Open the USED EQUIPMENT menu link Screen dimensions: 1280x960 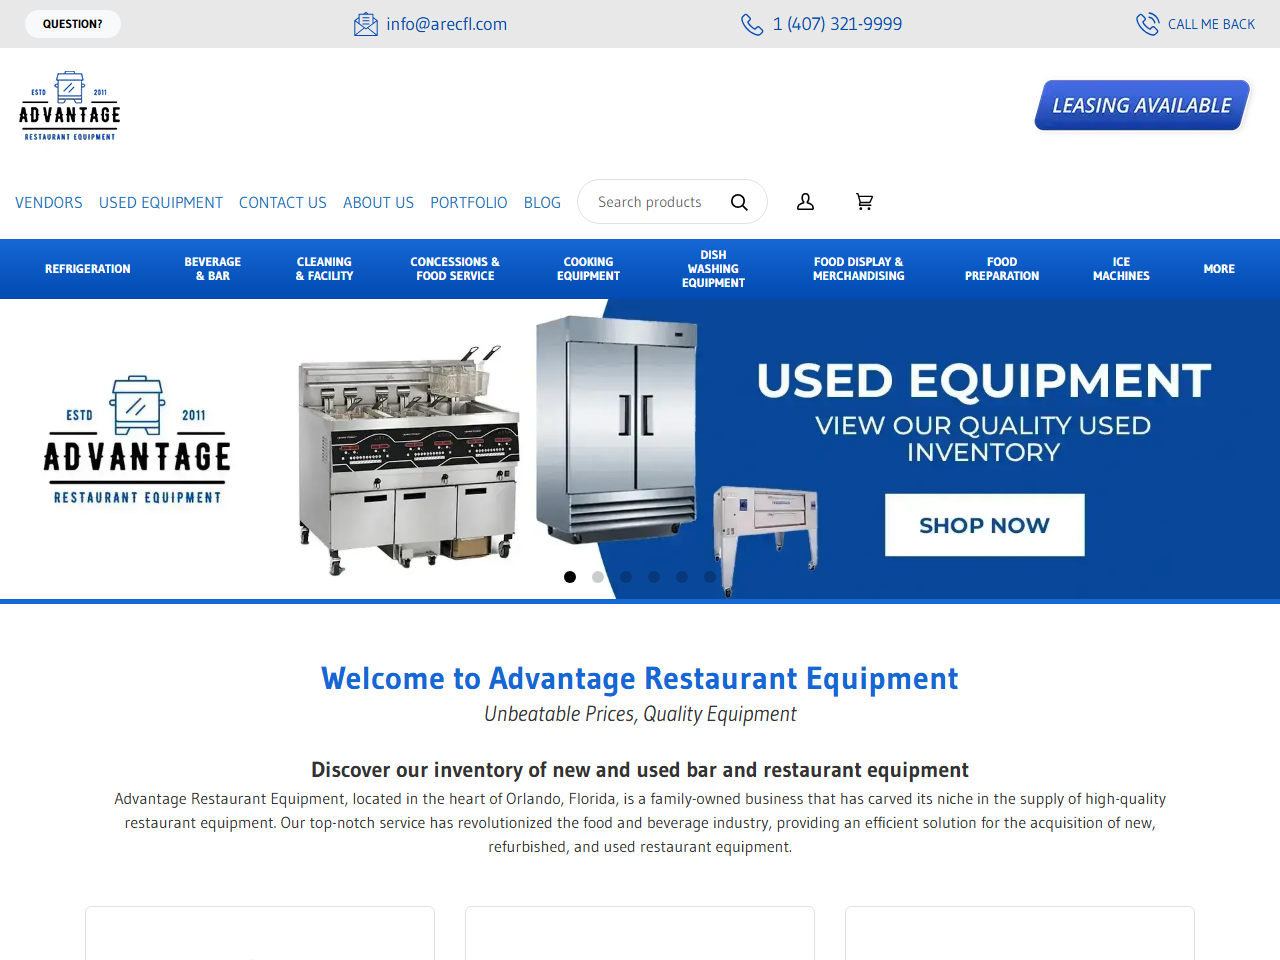tap(161, 202)
